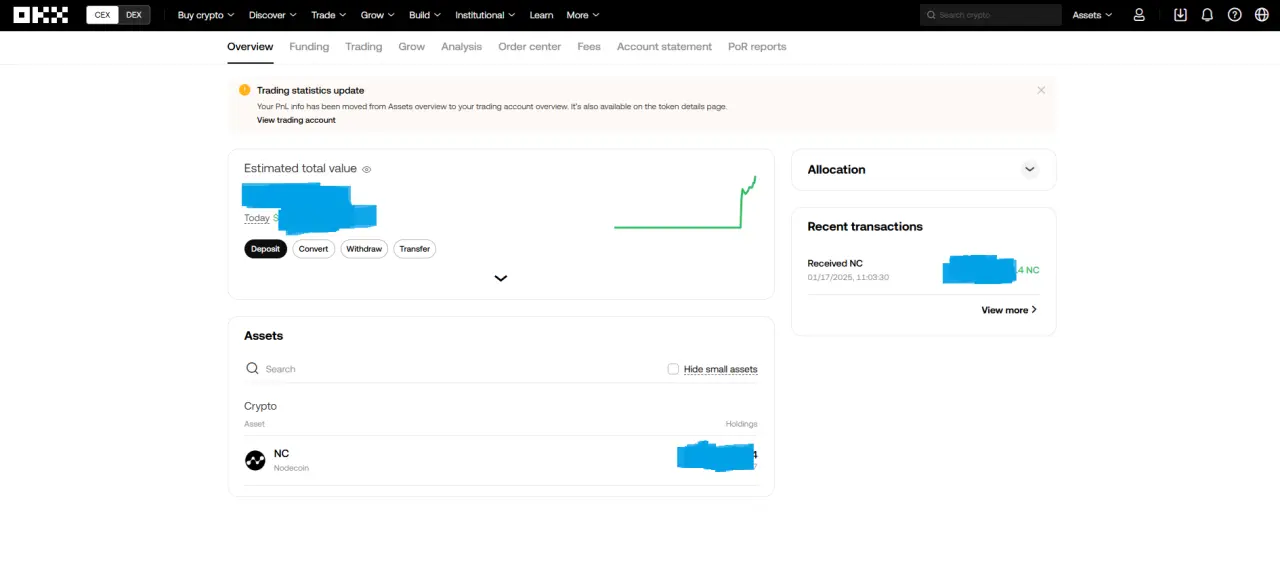Image resolution: width=1280 pixels, height=567 pixels.
Task: Open the Grow tab under assets
Action: pos(411,47)
